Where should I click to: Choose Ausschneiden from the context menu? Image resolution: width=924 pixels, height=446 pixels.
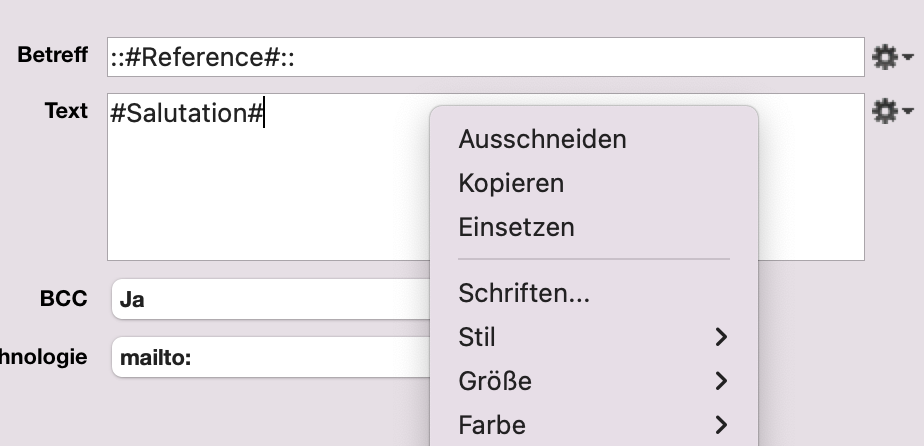pyautogui.click(x=542, y=140)
